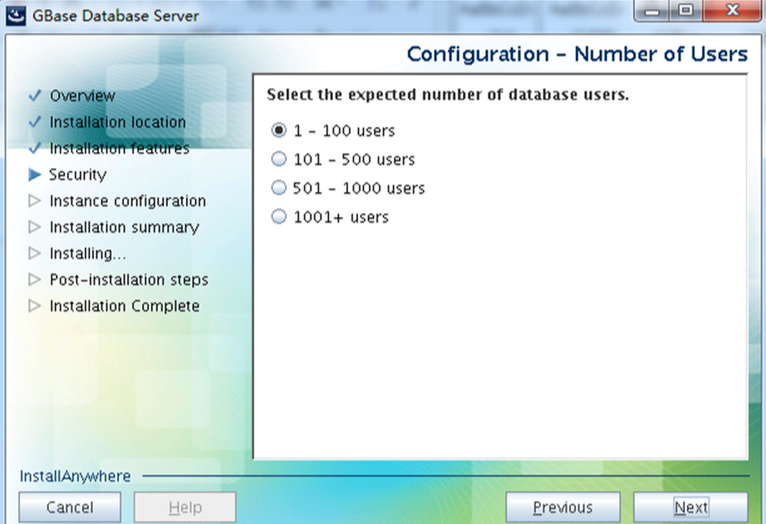Click the checkmark beside Installation location
Viewport: 766px width, 524px height.
(x=35, y=122)
